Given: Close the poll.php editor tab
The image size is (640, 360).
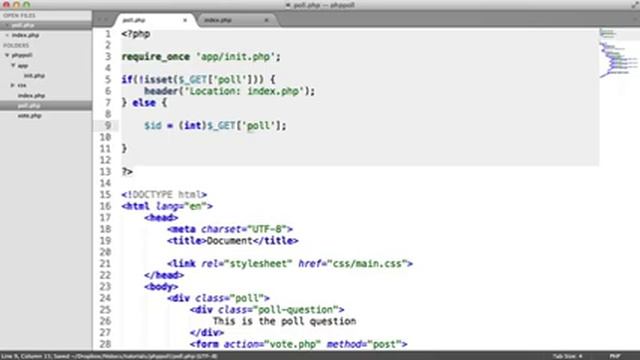Looking at the screenshot, I should pyautogui.click(x=185, y=20).
